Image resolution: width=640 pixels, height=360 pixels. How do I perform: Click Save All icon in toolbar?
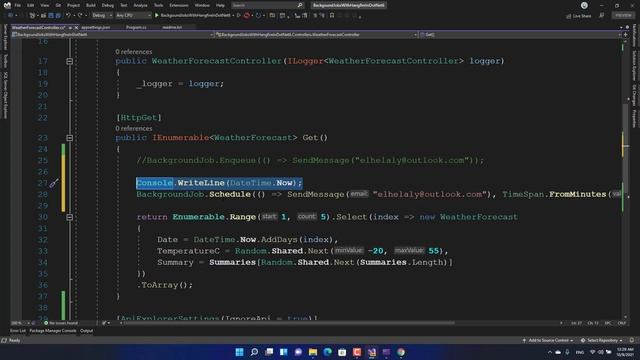pyautogui.click(x=58, y=16)
